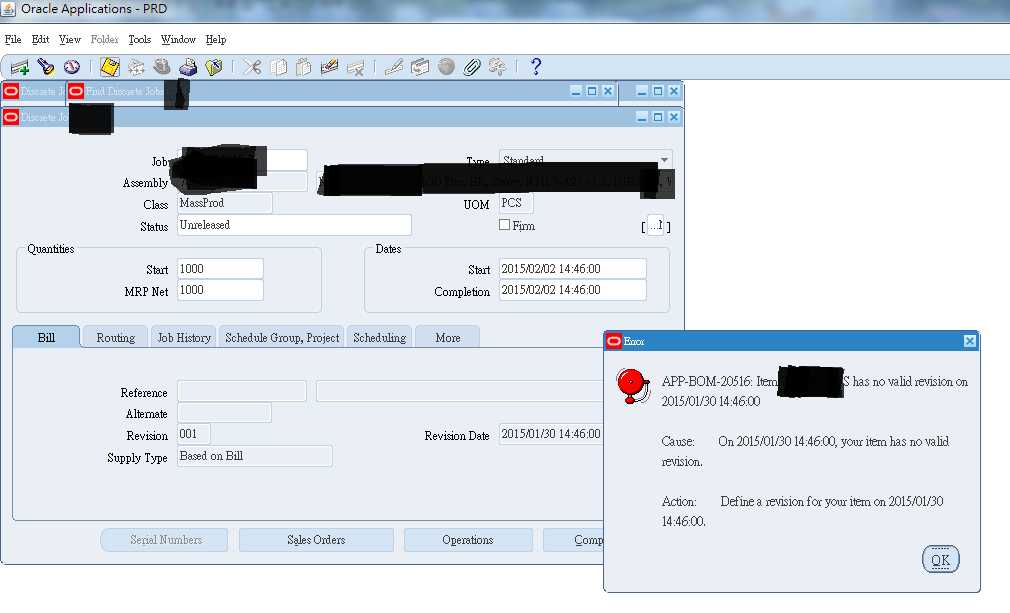Click the Next Step toolbar icon
The height and width of the screenshot is (613, 1010).
(136, 67)
